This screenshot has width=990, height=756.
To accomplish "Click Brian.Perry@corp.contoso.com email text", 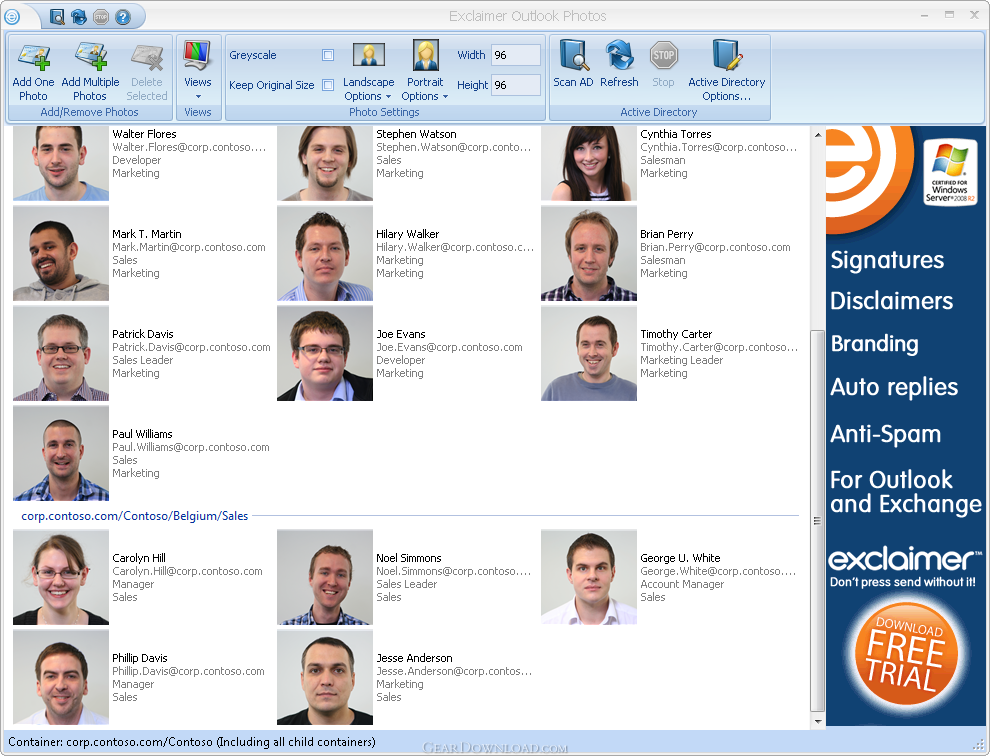I will pyautogui.click(x=715, y=248).
